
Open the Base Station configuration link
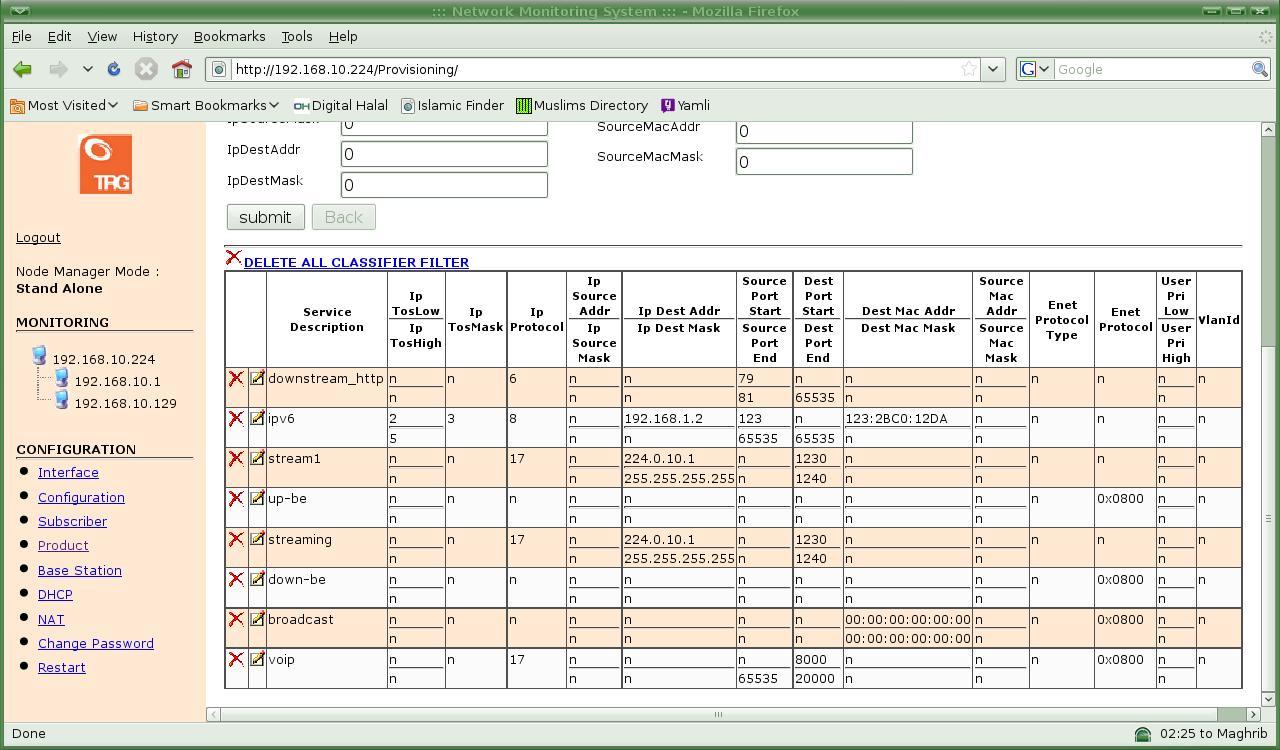click(80, 570)
